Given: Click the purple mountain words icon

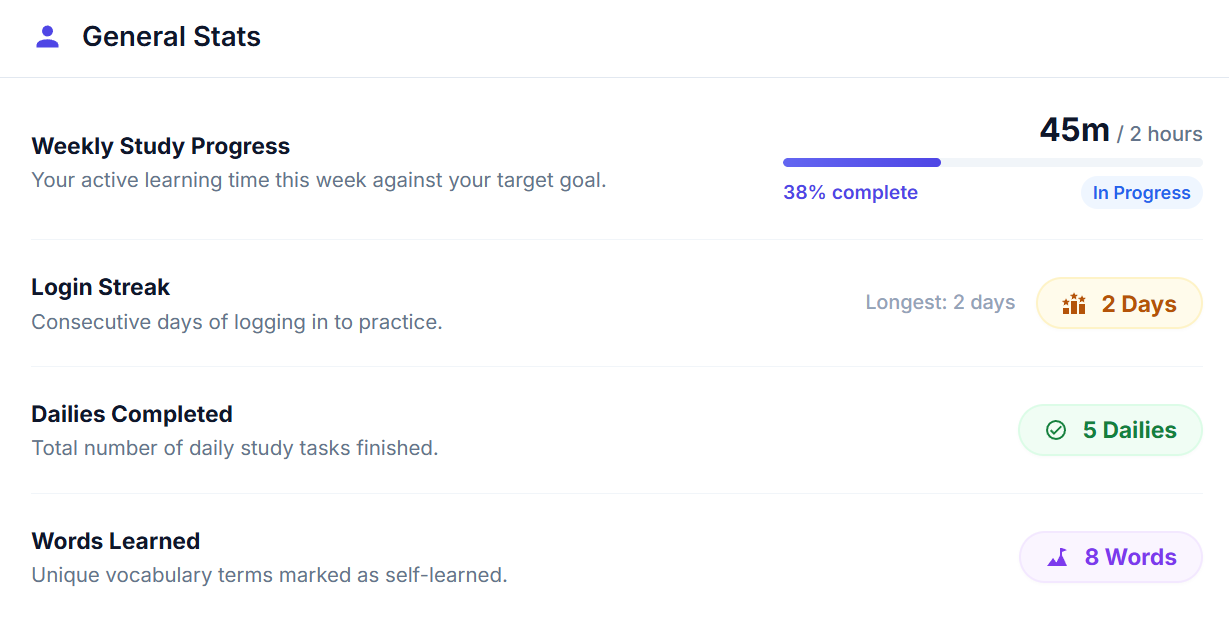Looking at the screenshot, I should (x=1058, y=557).
